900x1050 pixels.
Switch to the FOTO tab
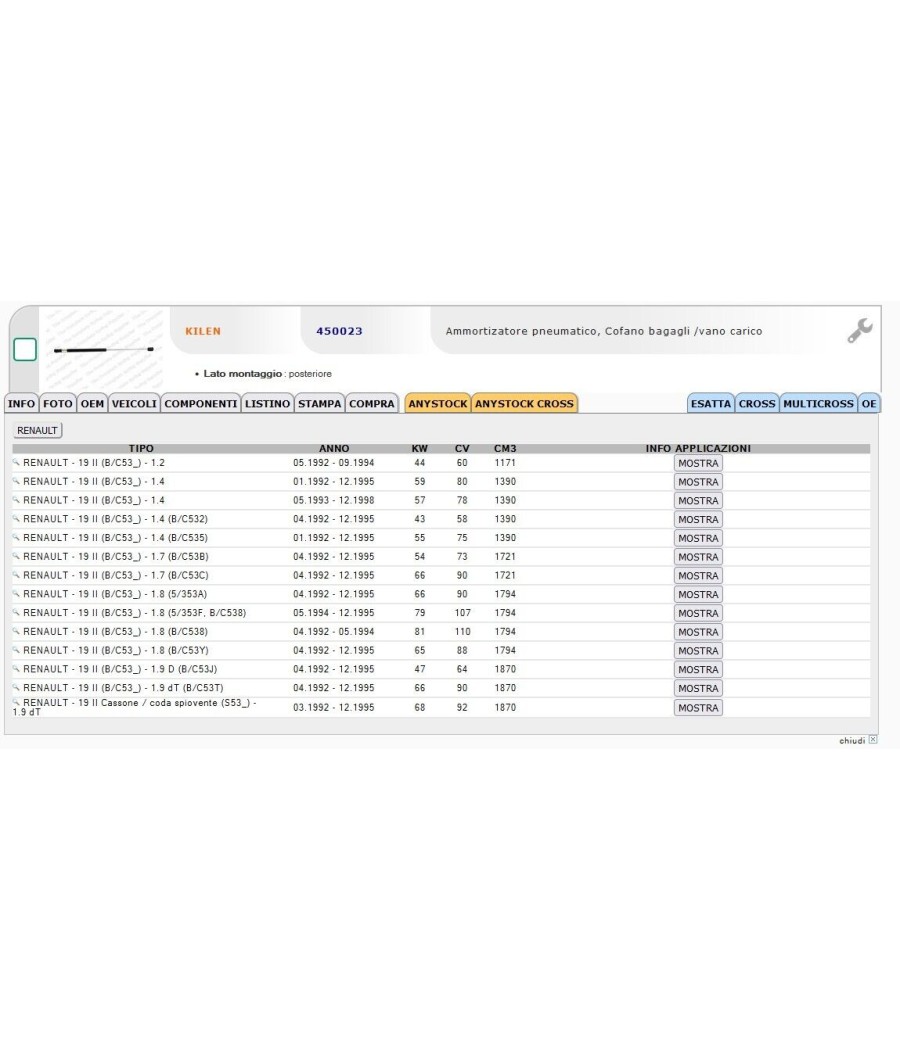pyautogui.click(x=58, y=403)
